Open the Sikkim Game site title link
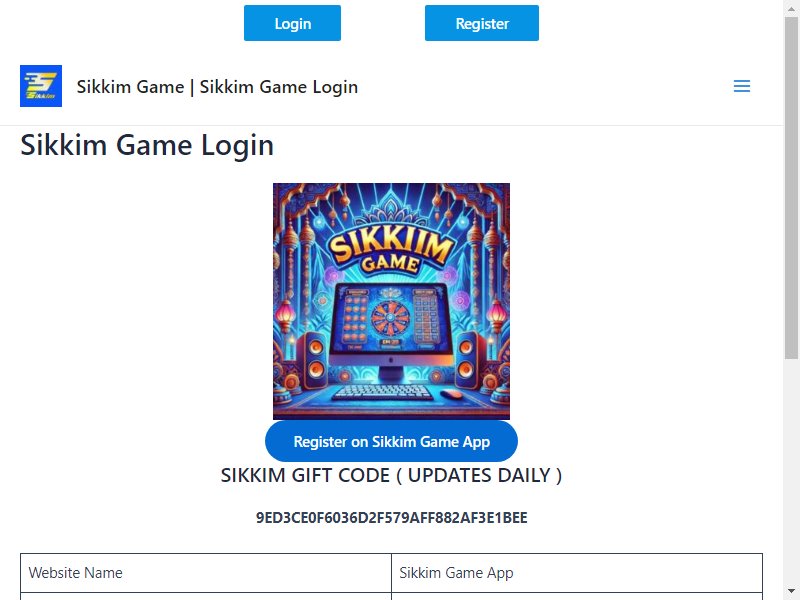The width and height of the screenshot is (800, 600). tap(217, 87)
